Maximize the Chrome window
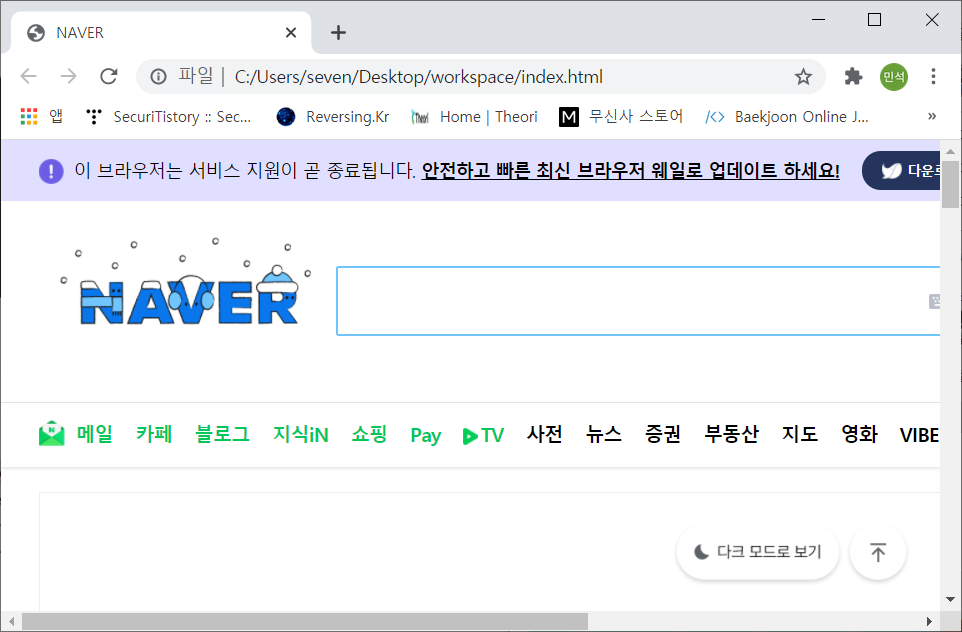The width and height of the screenshot is (962, 632). tap(874, 20)
